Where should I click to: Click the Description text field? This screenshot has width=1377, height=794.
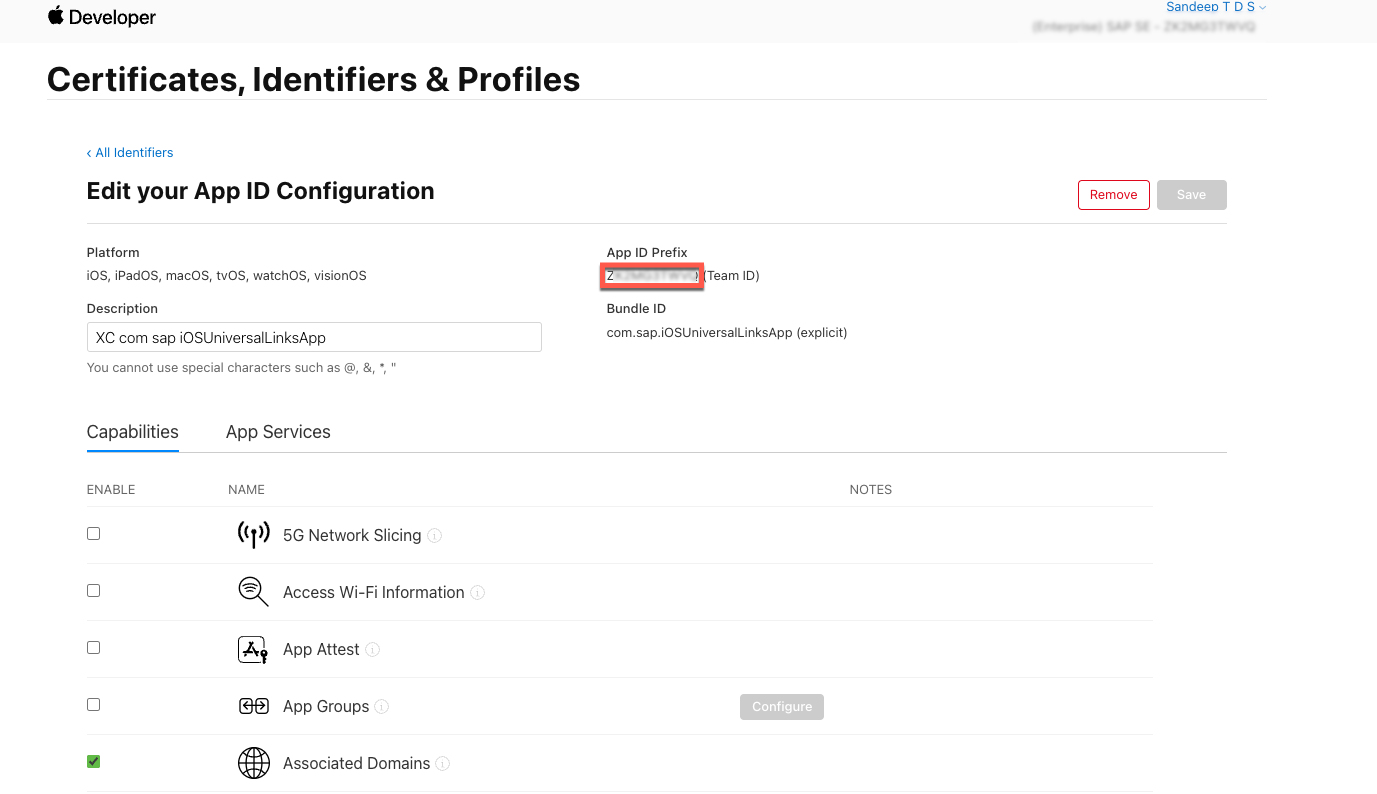coord(314,337)
